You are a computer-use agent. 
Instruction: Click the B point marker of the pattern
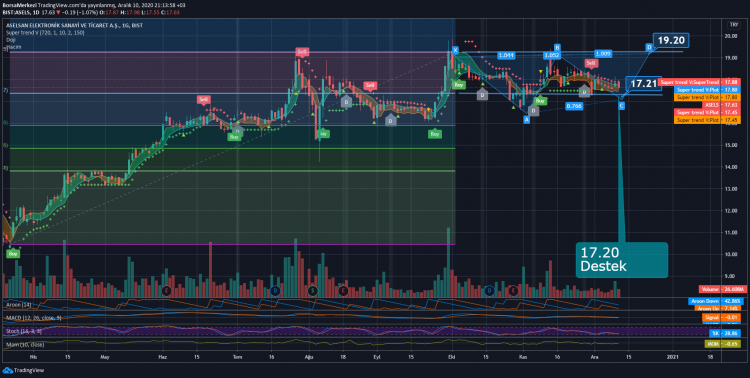tap(557, 47)
